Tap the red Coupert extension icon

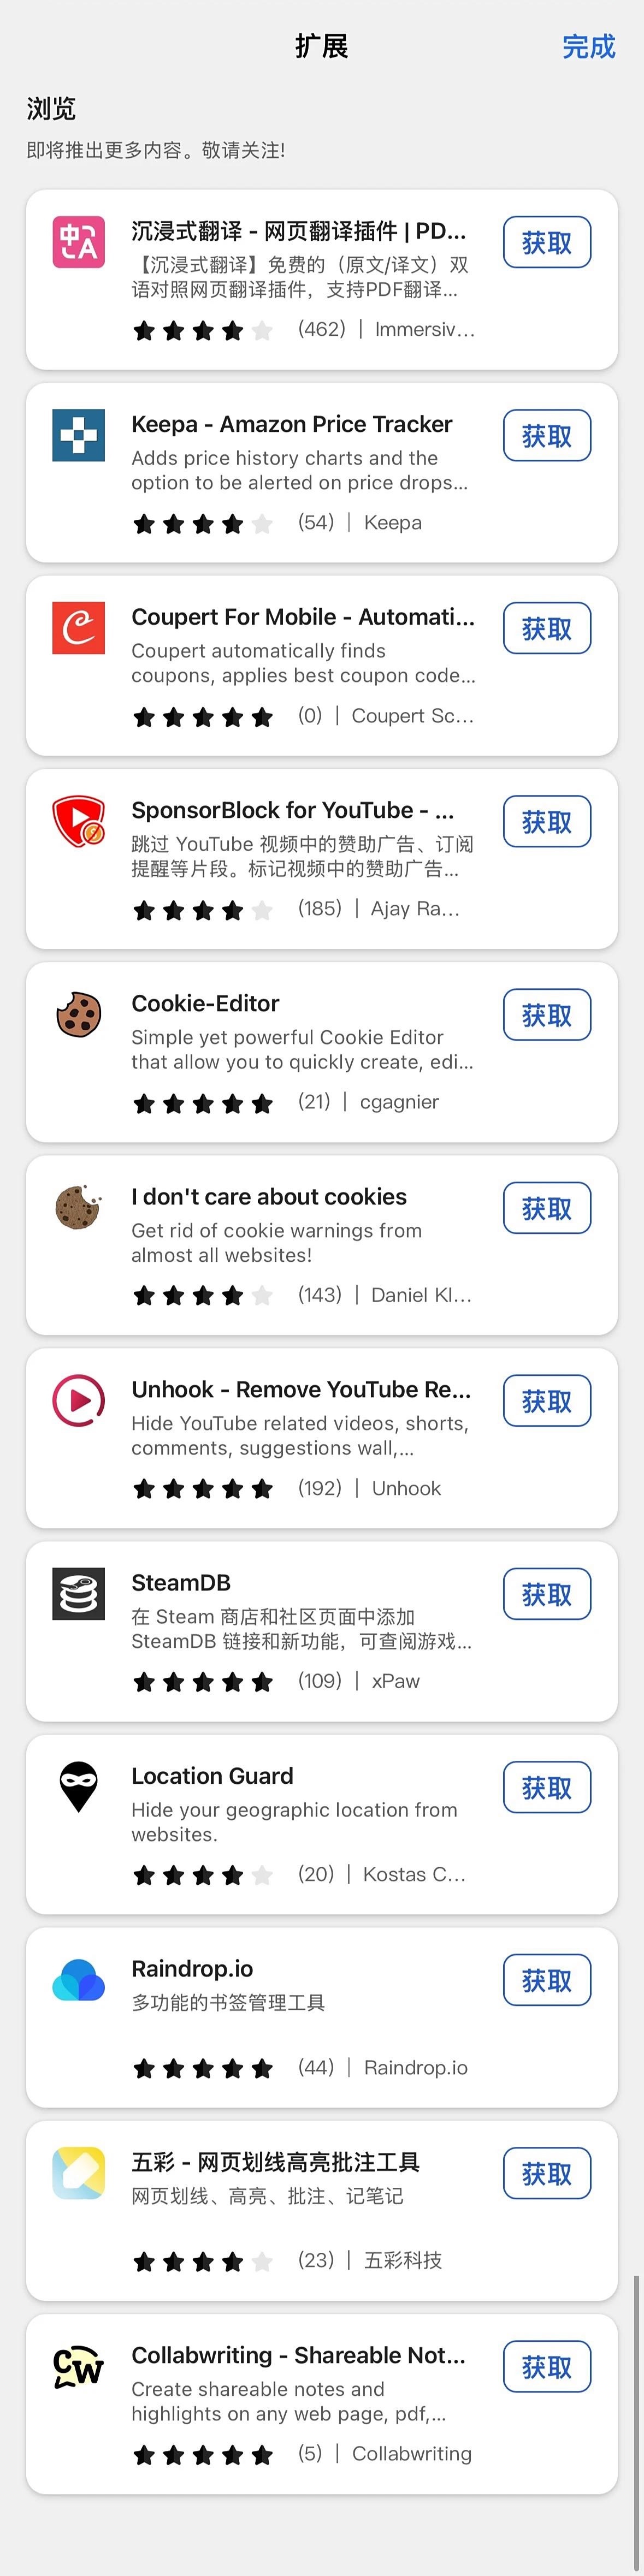(x=78, y=628)
